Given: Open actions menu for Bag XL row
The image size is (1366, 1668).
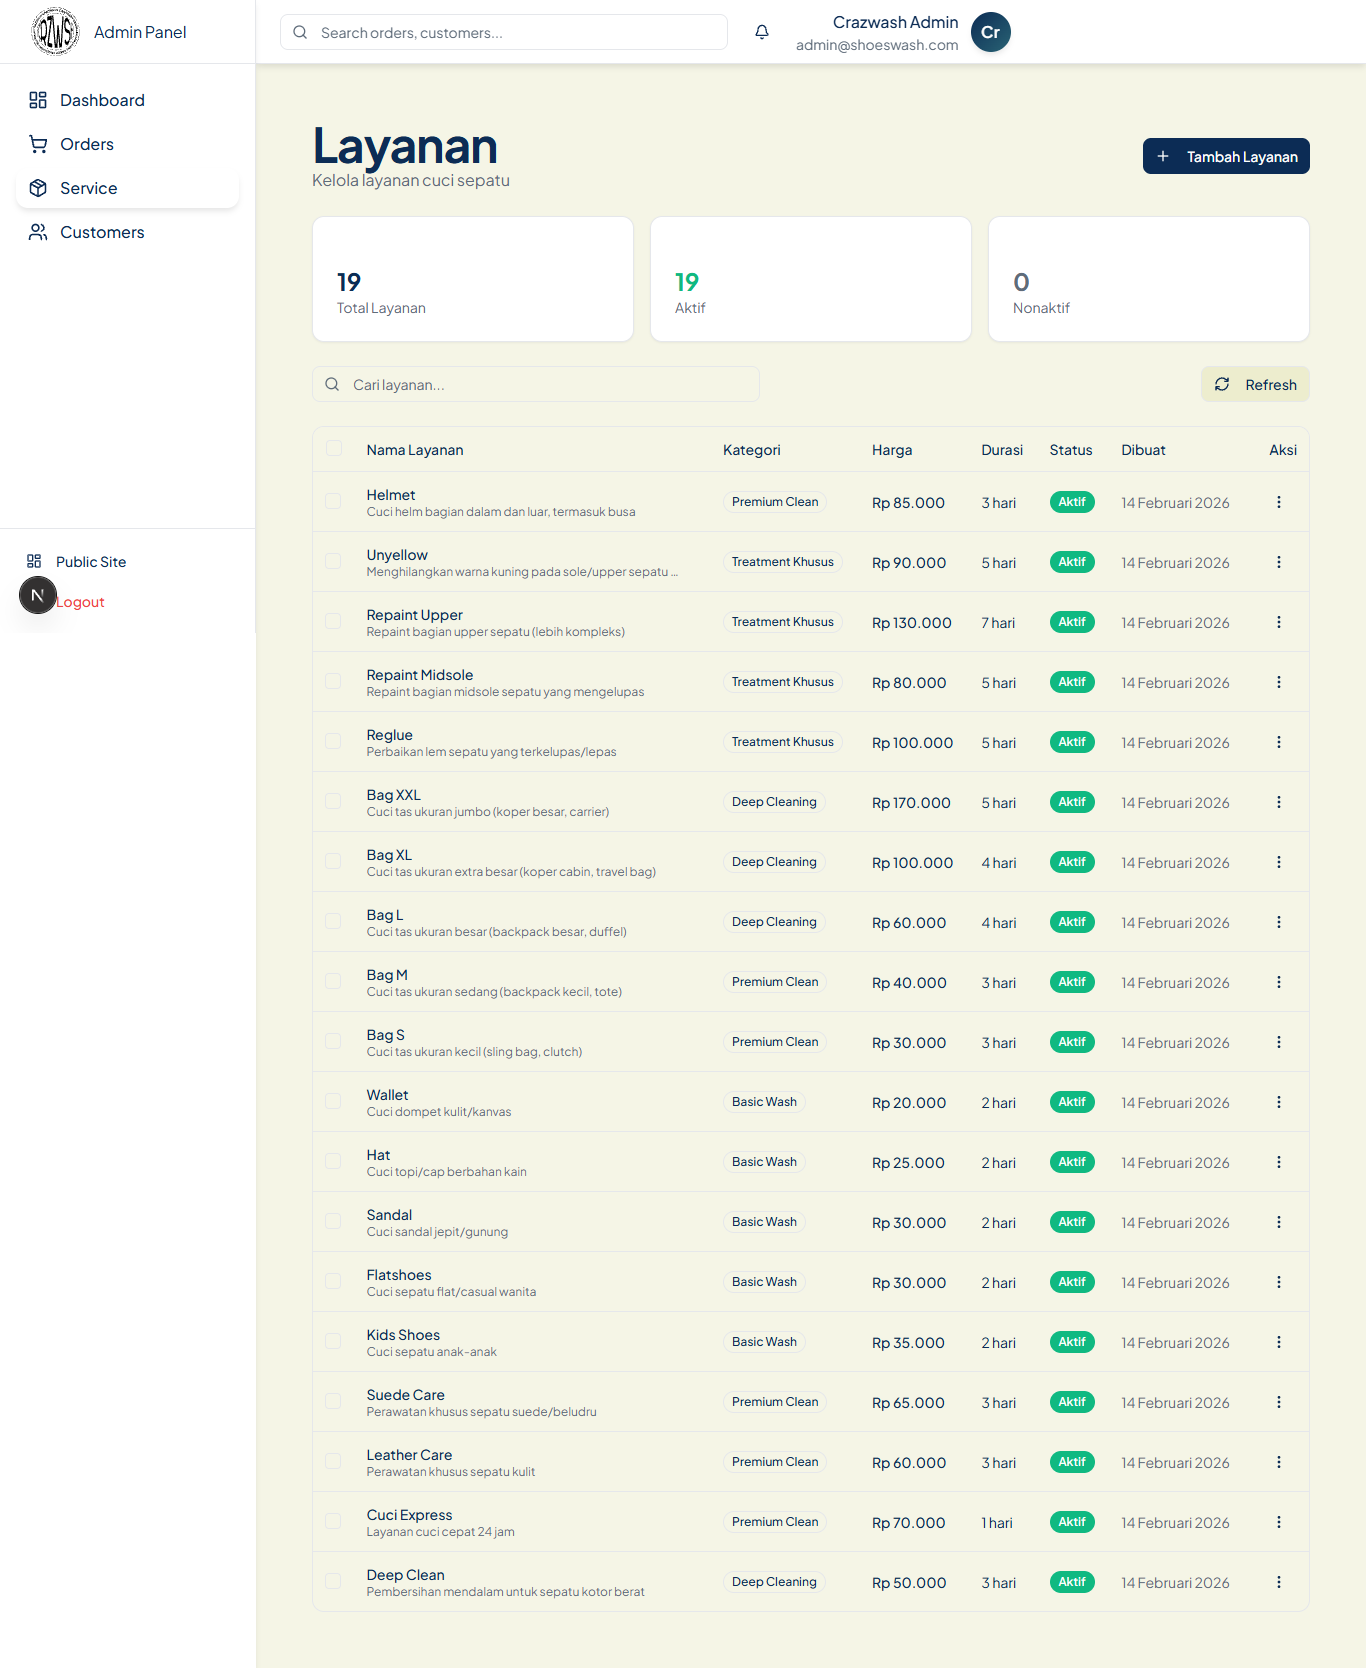Looking at the screenshot, I should point(1279,862).
